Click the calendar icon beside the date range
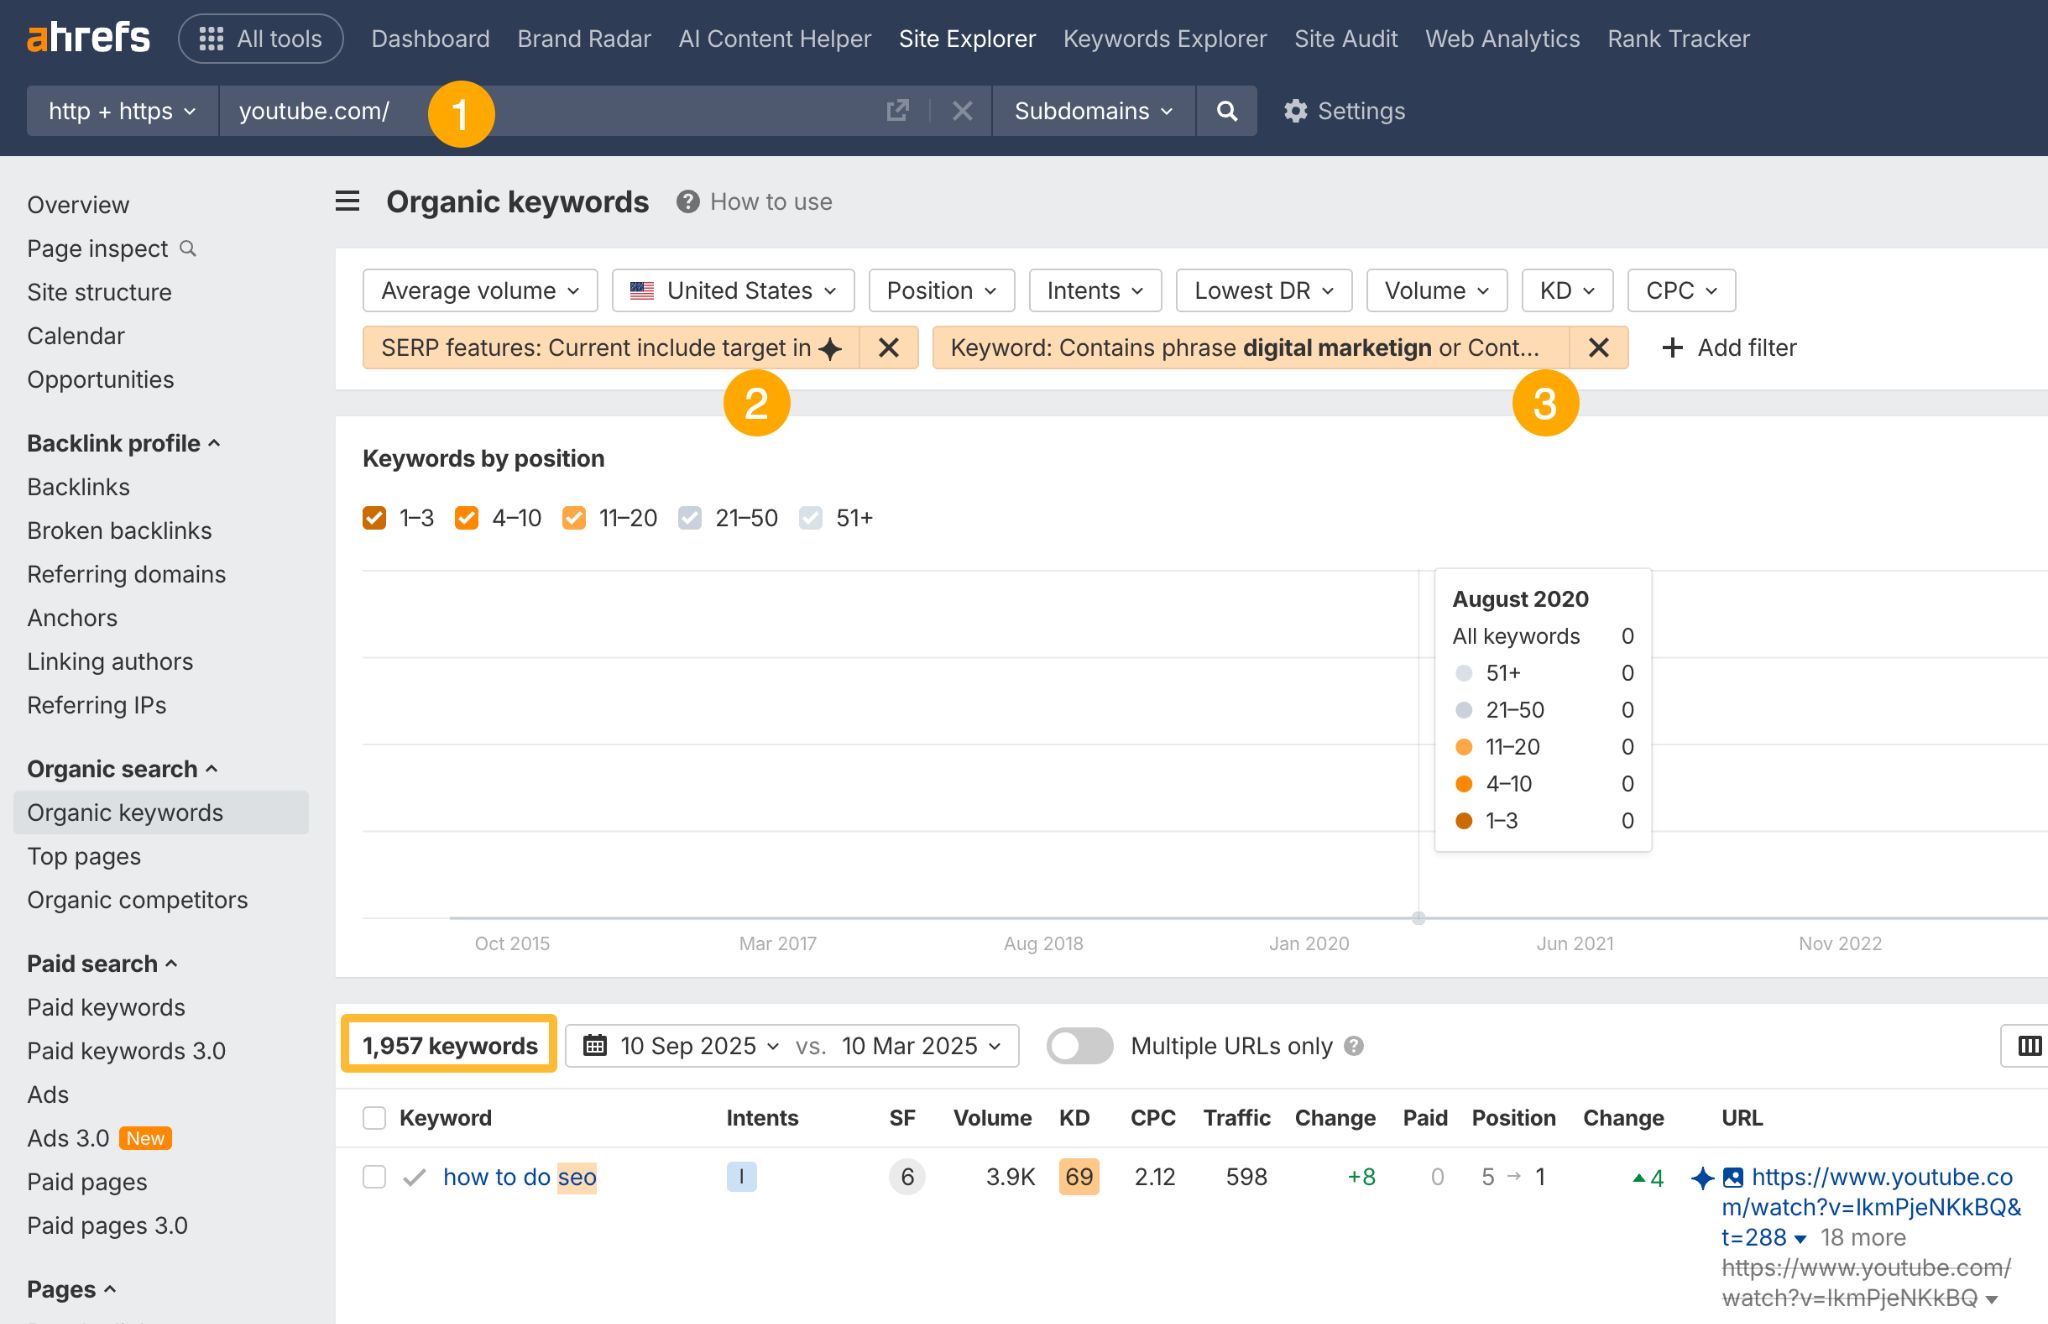Viewport: 2048px width, 1324px height. (x=597, y=1045)
